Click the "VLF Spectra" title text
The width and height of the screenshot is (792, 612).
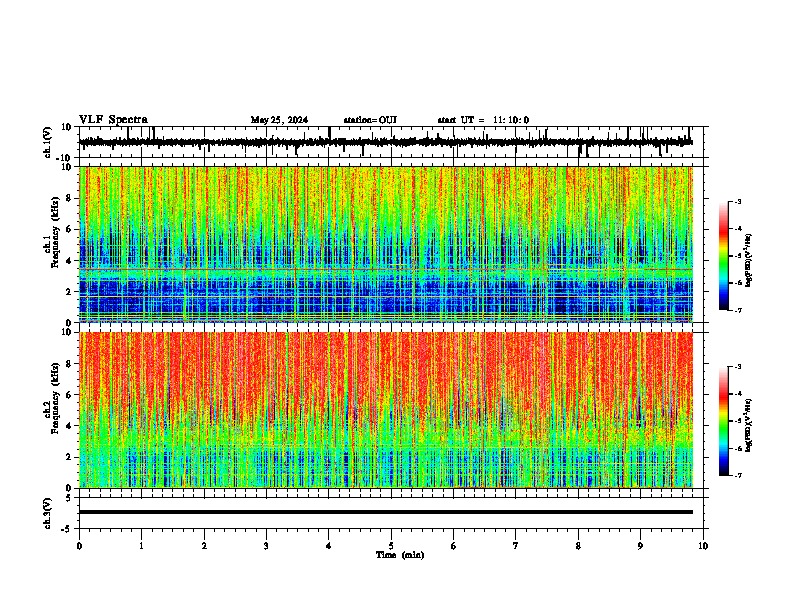[113, 120]
